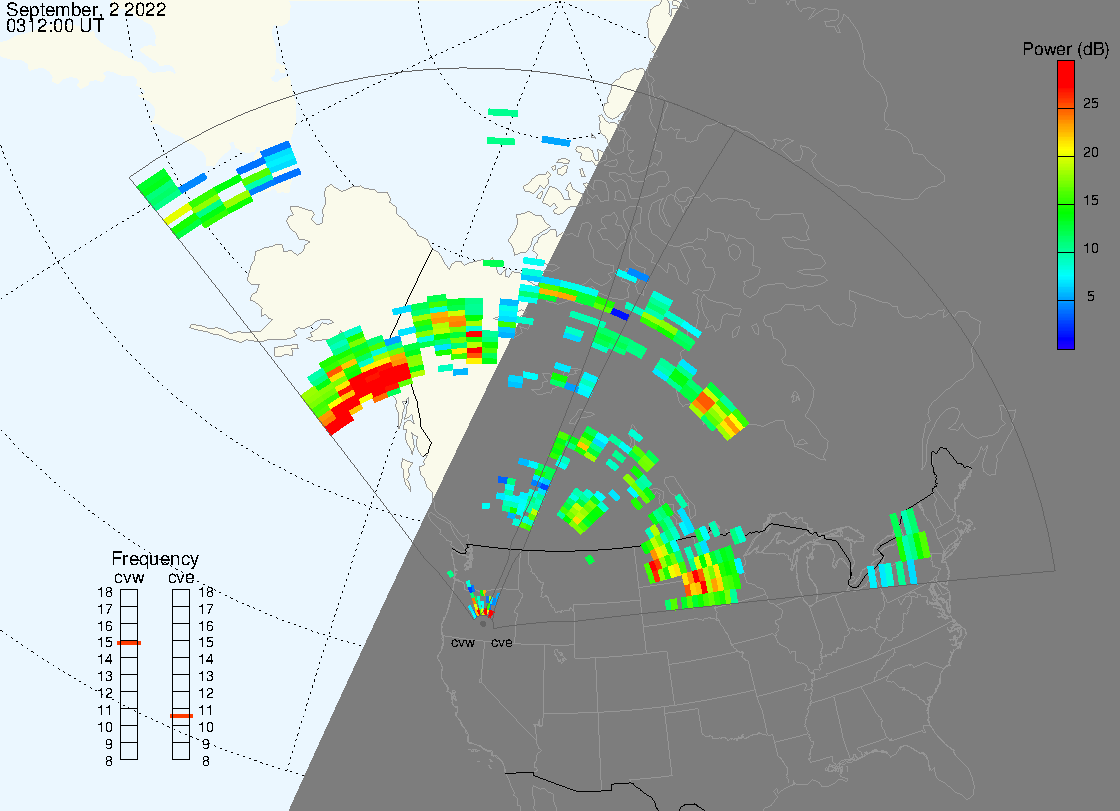Click the date text 'September, 2 2022'

(x=86, y=9)
